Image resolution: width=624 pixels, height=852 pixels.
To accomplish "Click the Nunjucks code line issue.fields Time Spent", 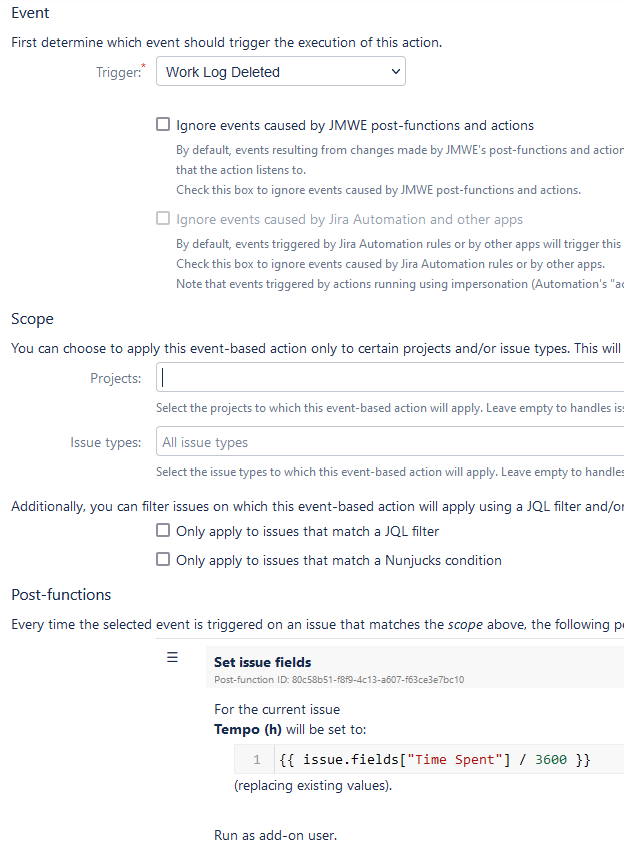I will click(x=434, y=760).
